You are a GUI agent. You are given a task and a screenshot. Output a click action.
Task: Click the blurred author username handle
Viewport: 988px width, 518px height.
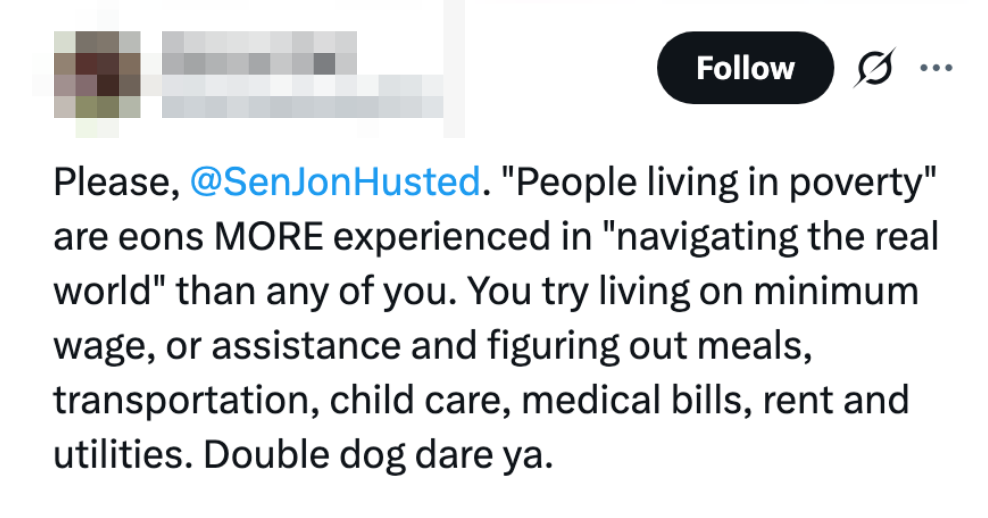coord(300,101)
